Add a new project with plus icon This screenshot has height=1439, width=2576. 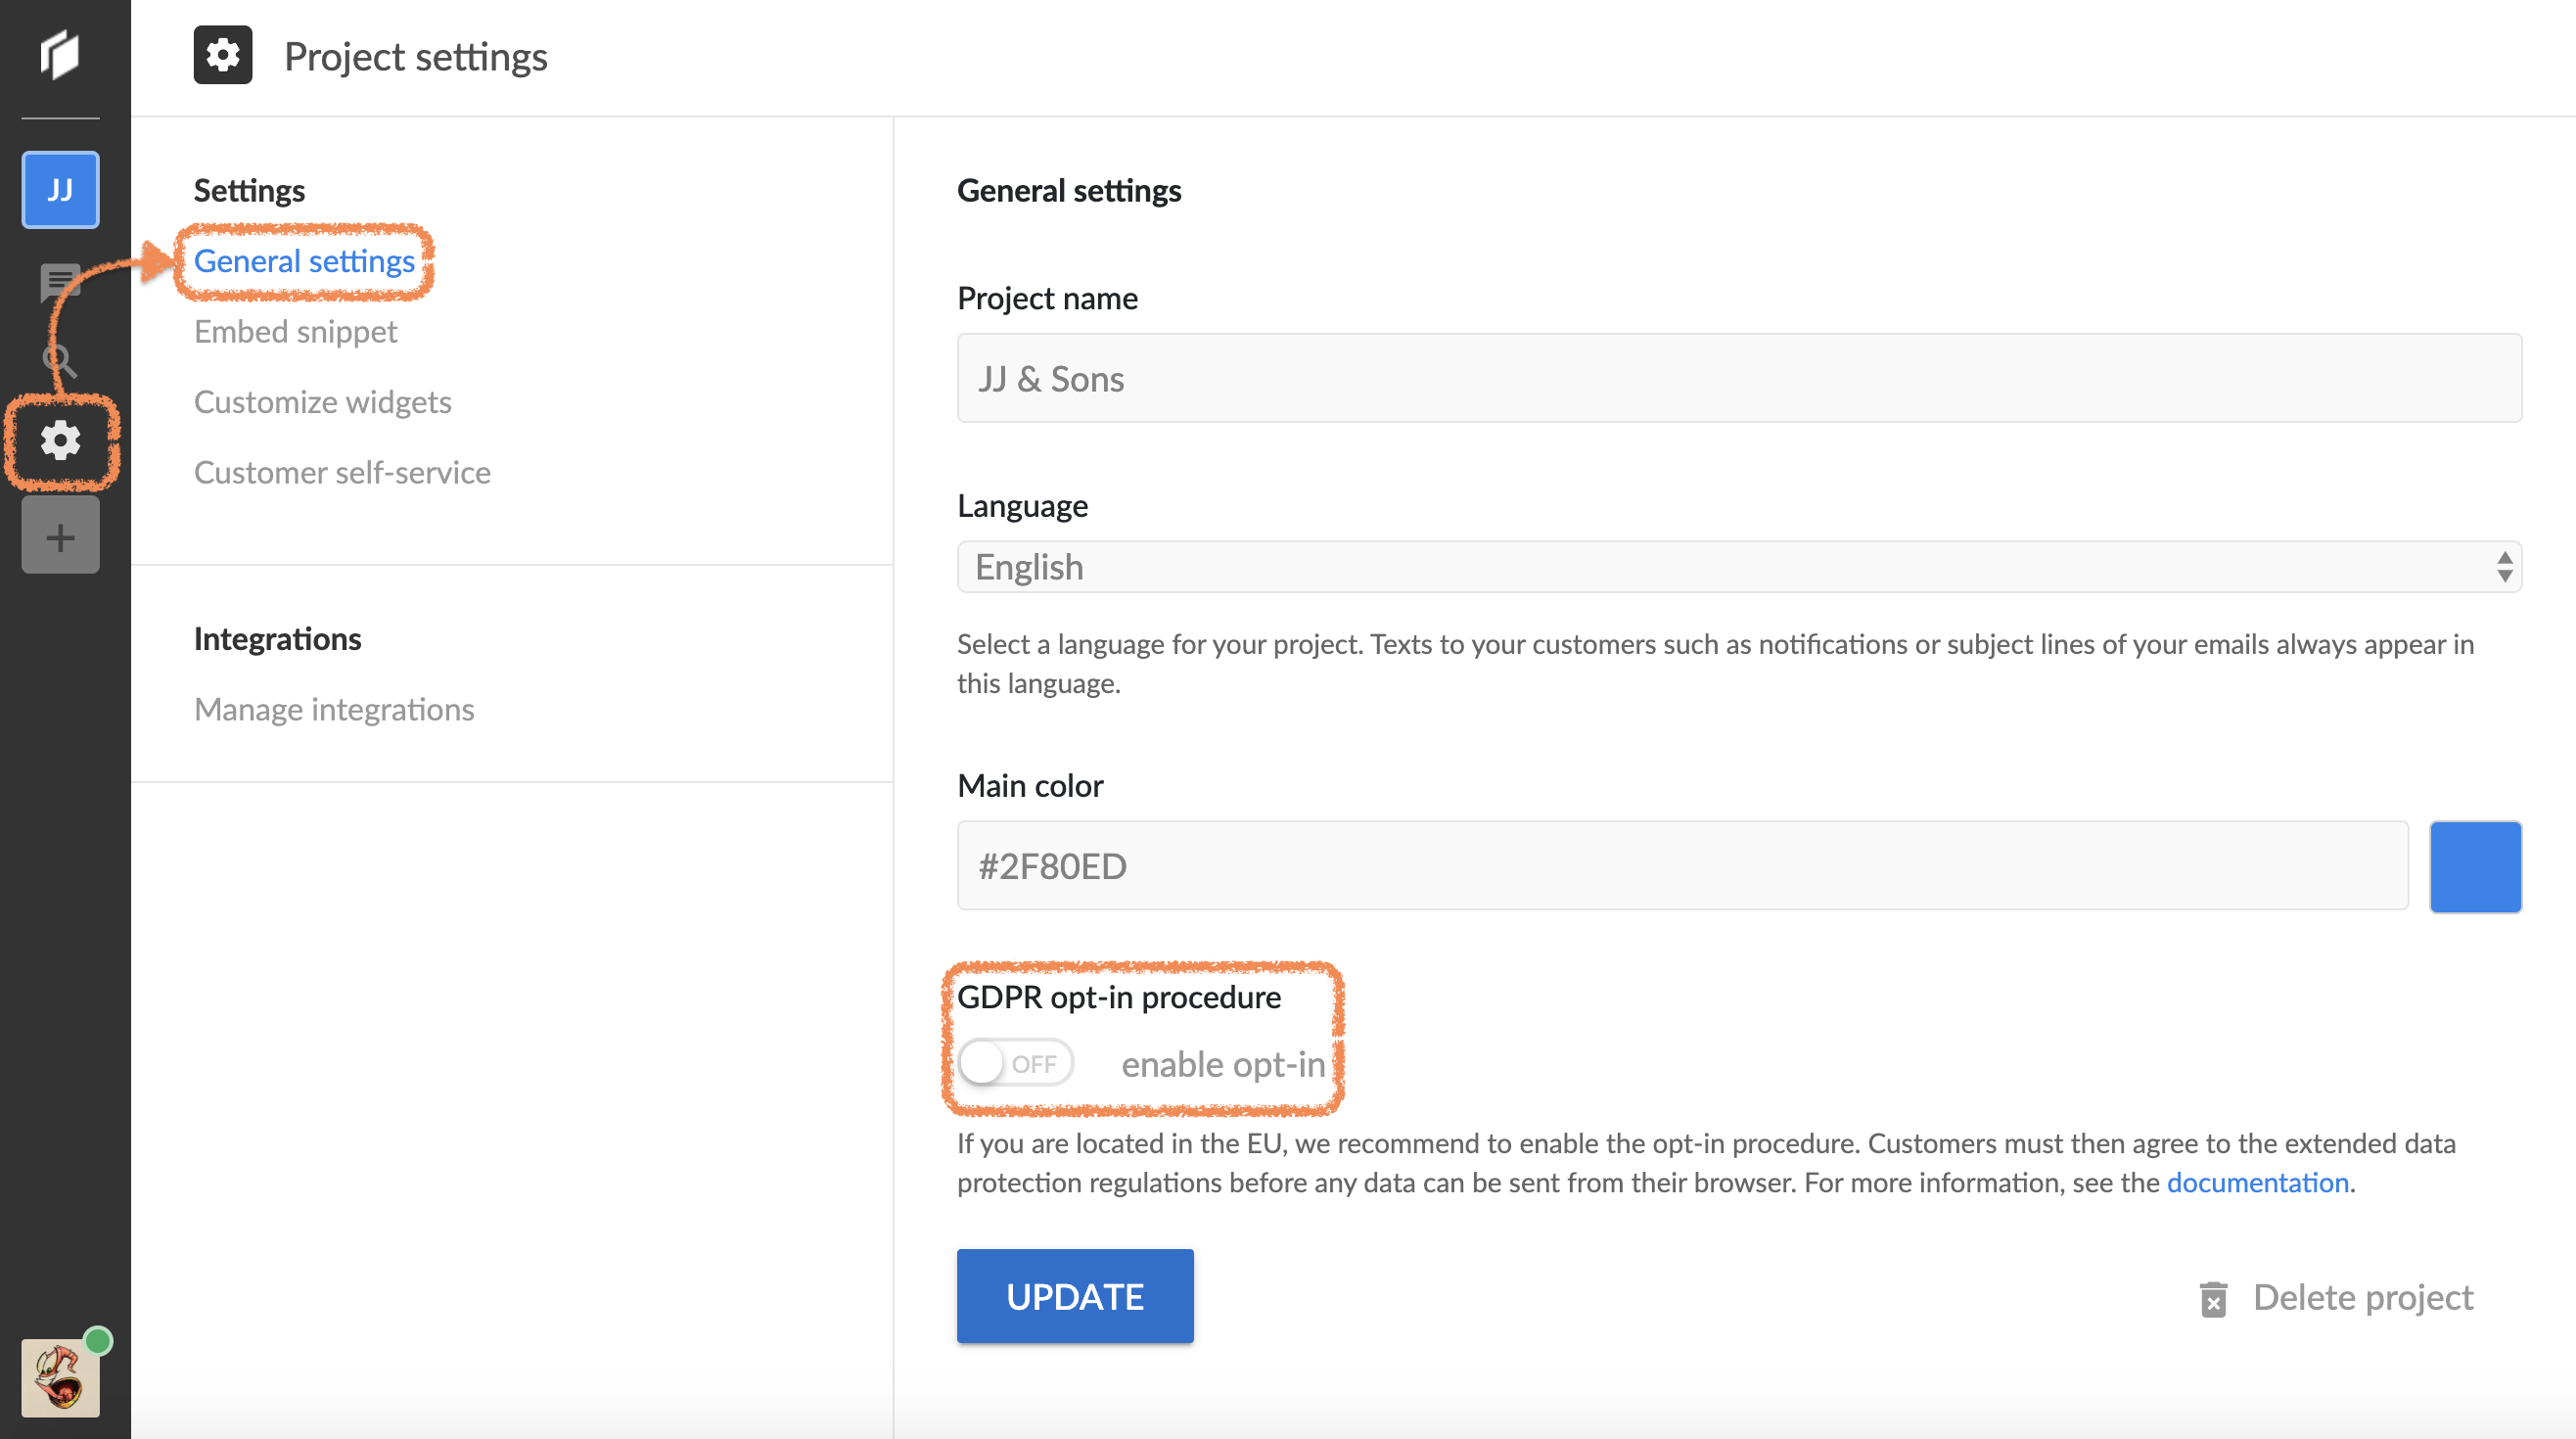pyautogui.click(x=60, y=537)
